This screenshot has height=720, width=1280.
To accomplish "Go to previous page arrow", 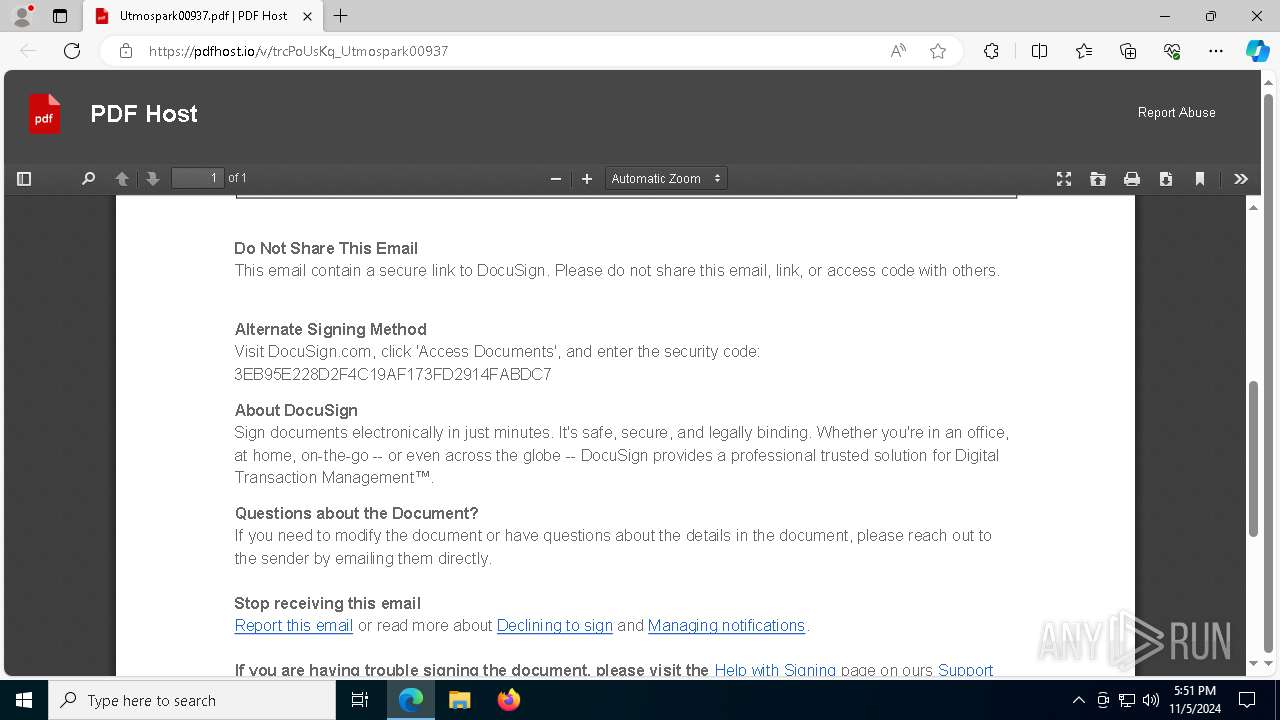I will tap(122, 179).
